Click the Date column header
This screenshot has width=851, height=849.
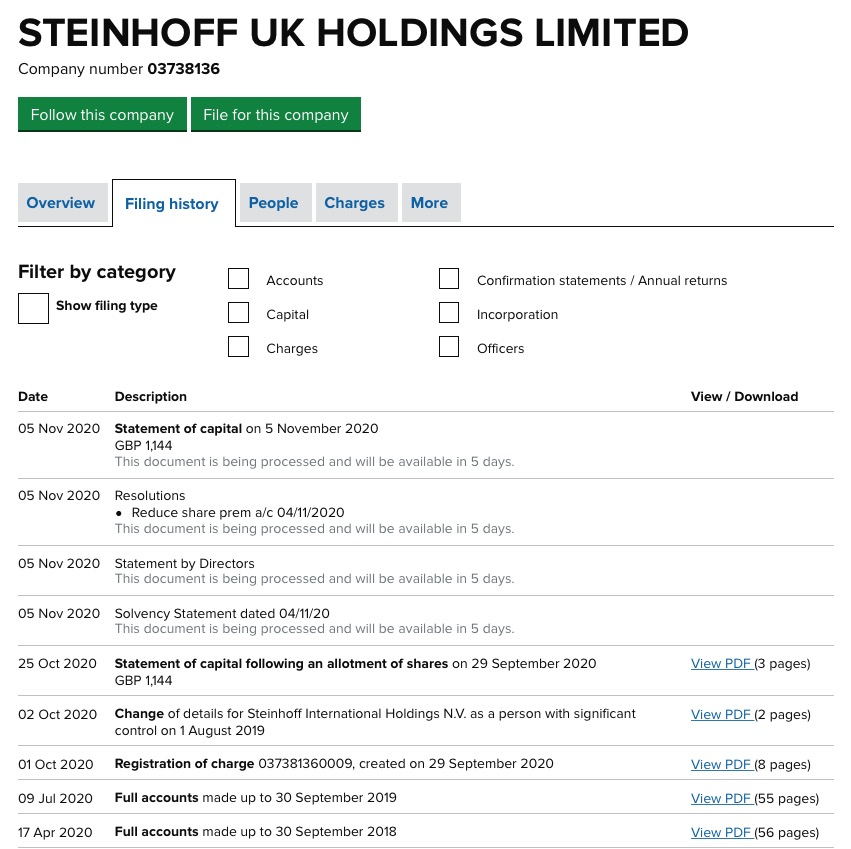pos(33,396)
